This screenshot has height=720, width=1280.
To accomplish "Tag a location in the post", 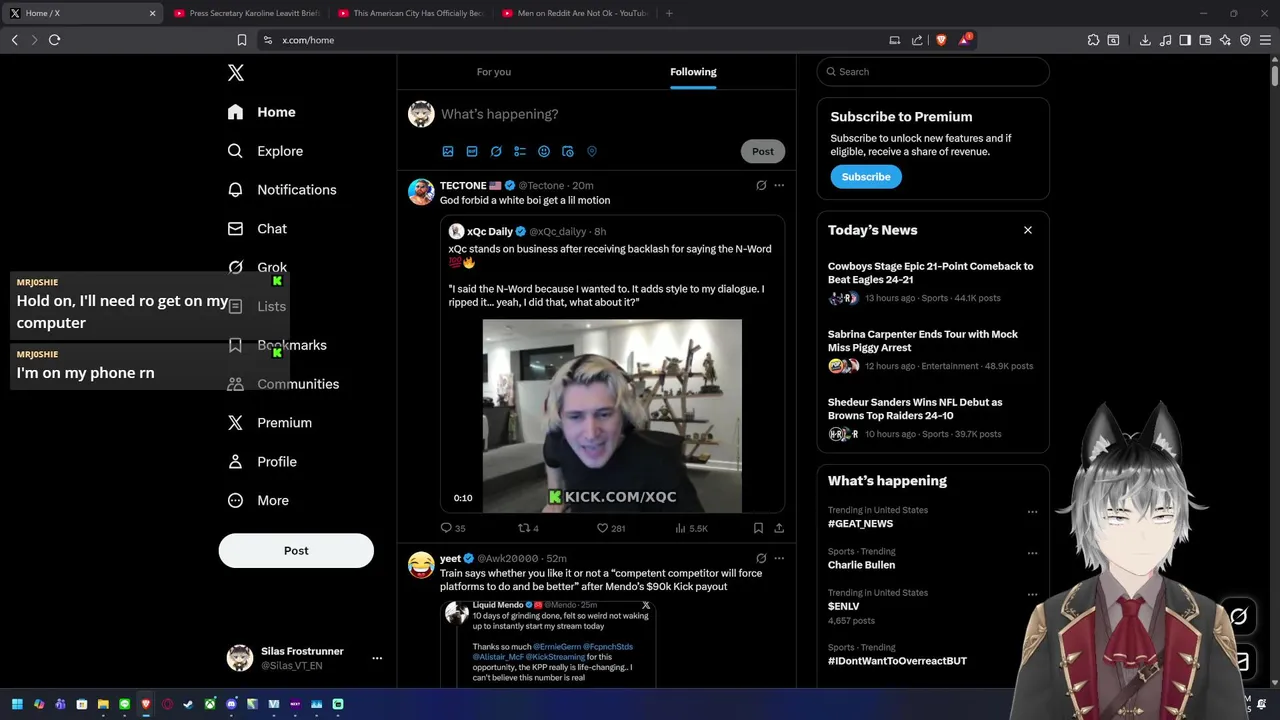I will coord(592,152).
